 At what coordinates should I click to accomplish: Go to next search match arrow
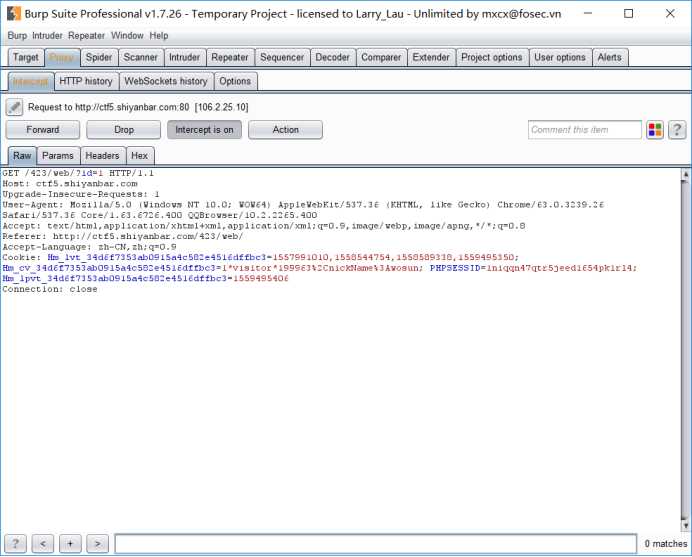coord(98,543)
